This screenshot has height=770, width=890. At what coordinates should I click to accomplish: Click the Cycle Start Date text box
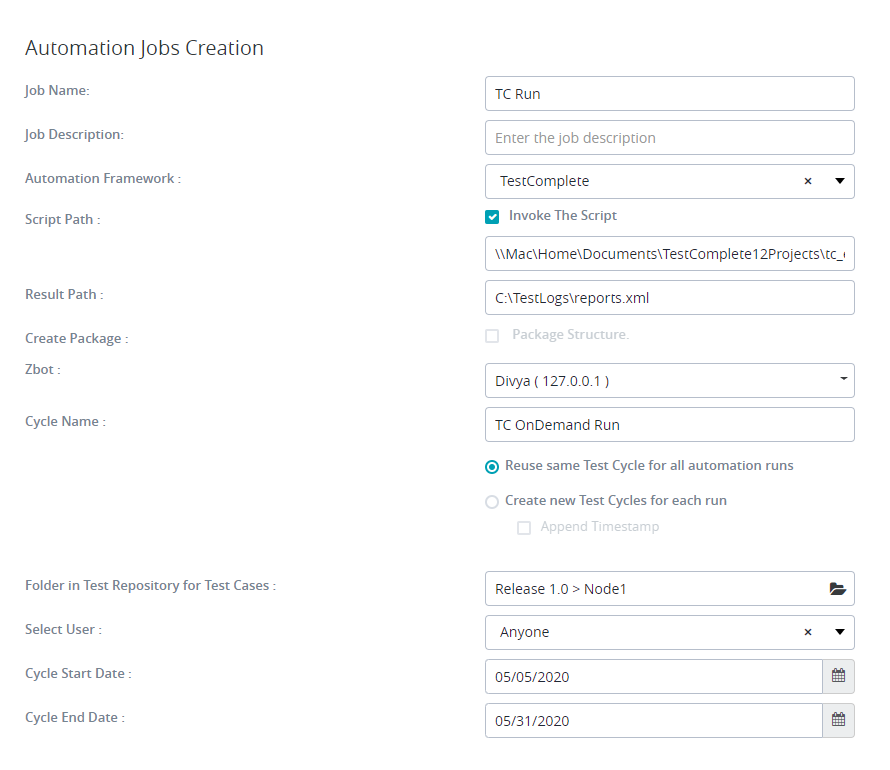tap(653, 677)
